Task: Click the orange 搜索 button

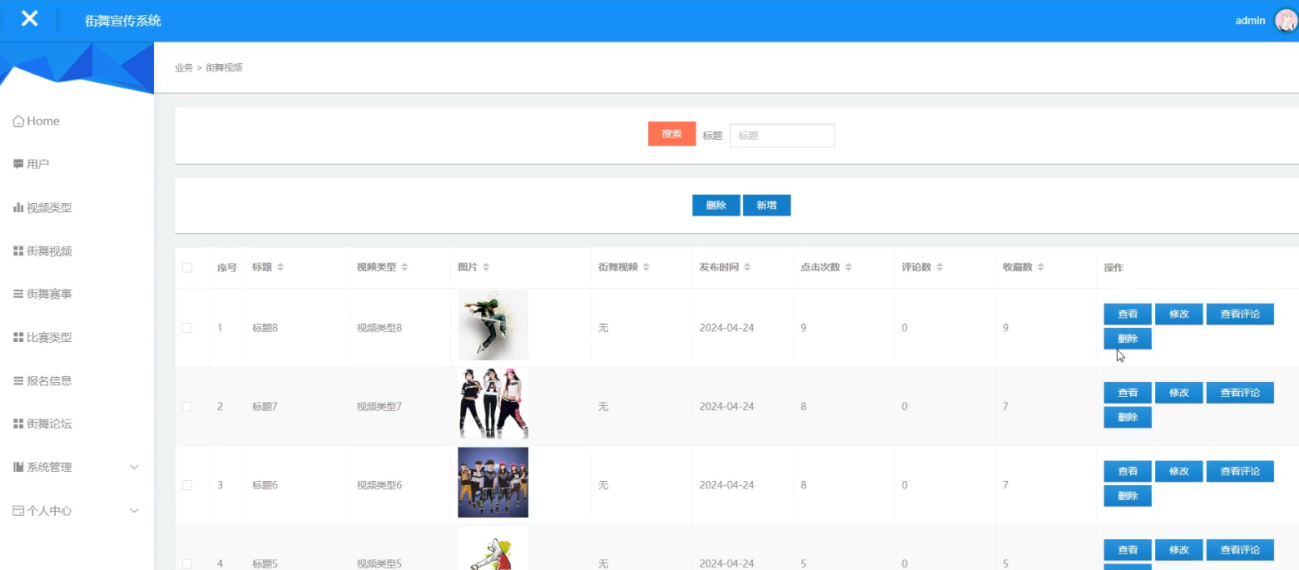Action: coord(672,134)
